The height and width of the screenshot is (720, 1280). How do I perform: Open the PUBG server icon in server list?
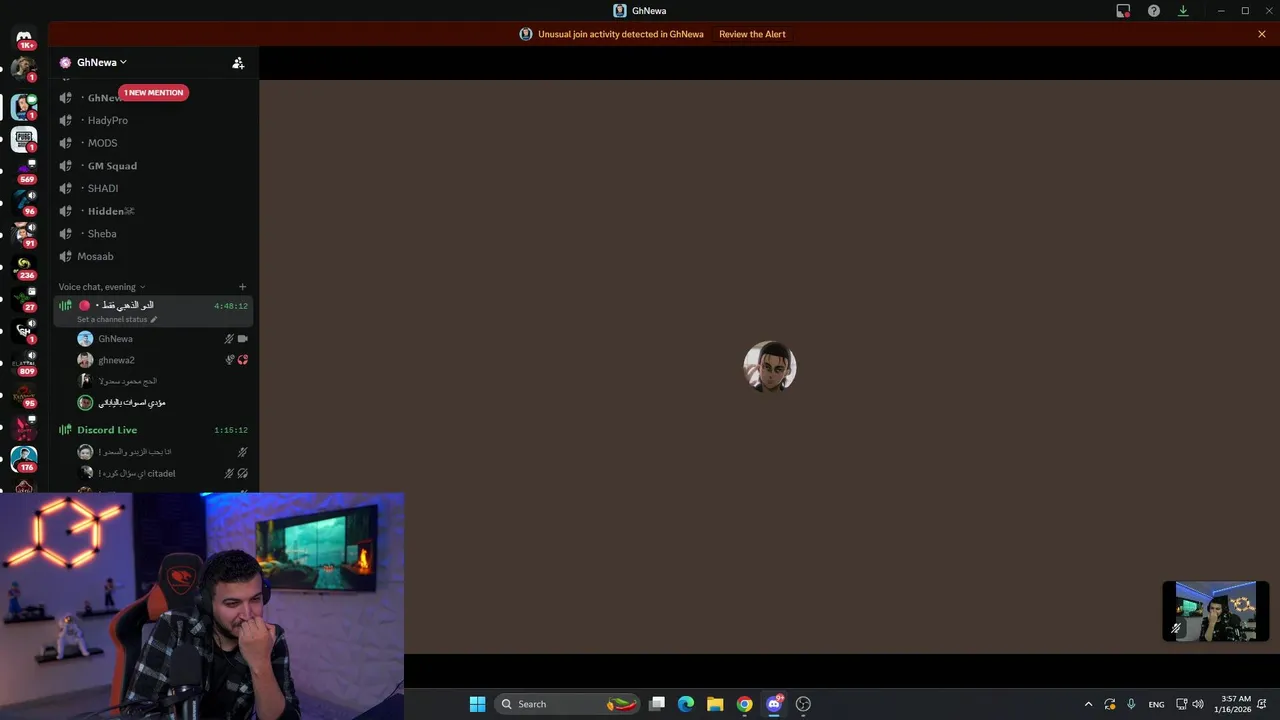[x=24, y=138]
